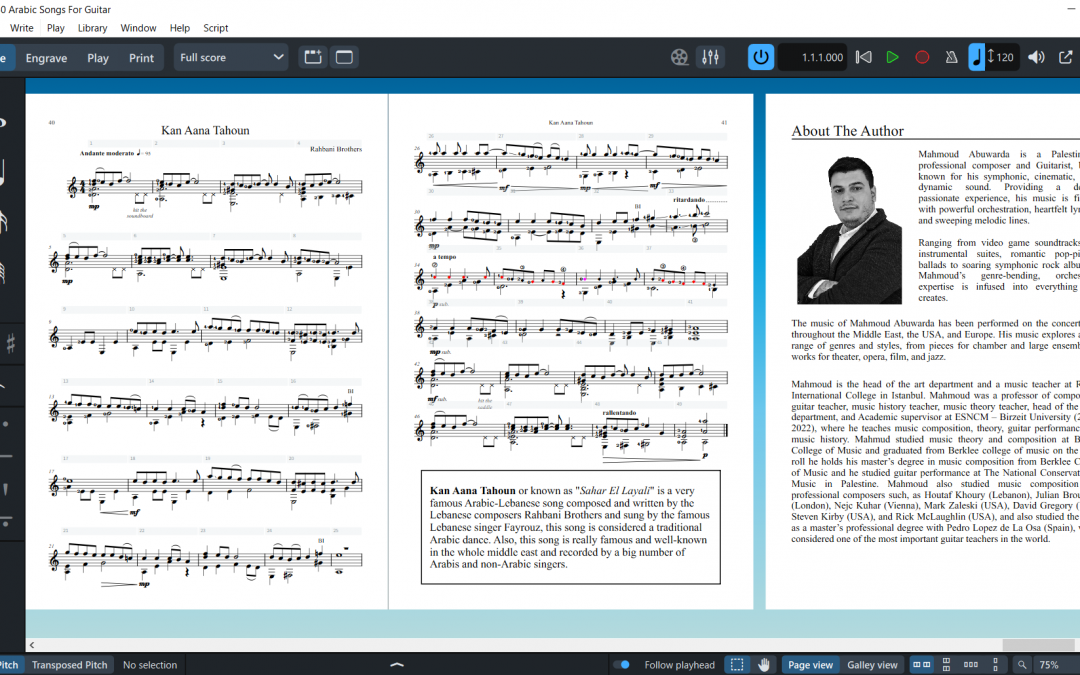Screen dimensions: 1080x675
Task: Click the zoom magnifier icon
Action: click(1022, 665)
